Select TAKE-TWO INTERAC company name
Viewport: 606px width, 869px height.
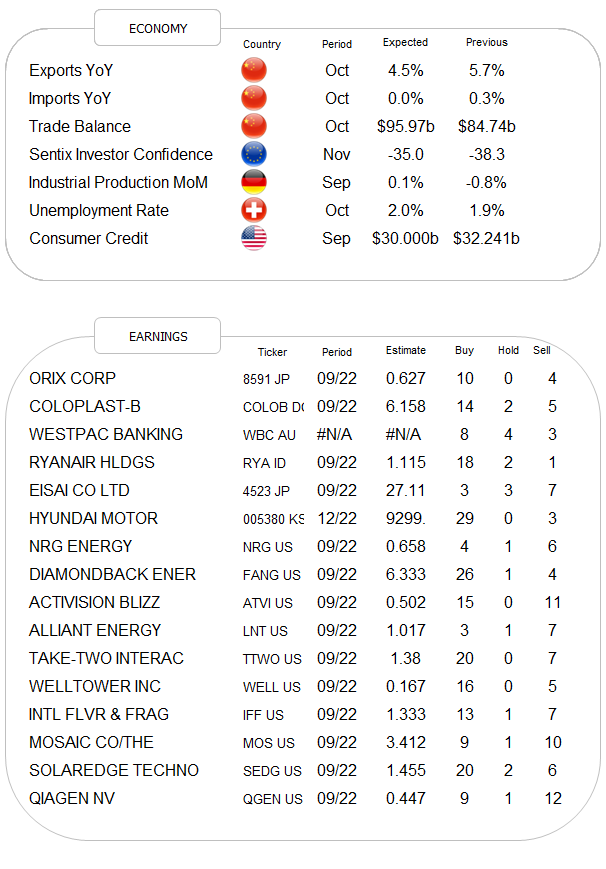coord(106,658)
